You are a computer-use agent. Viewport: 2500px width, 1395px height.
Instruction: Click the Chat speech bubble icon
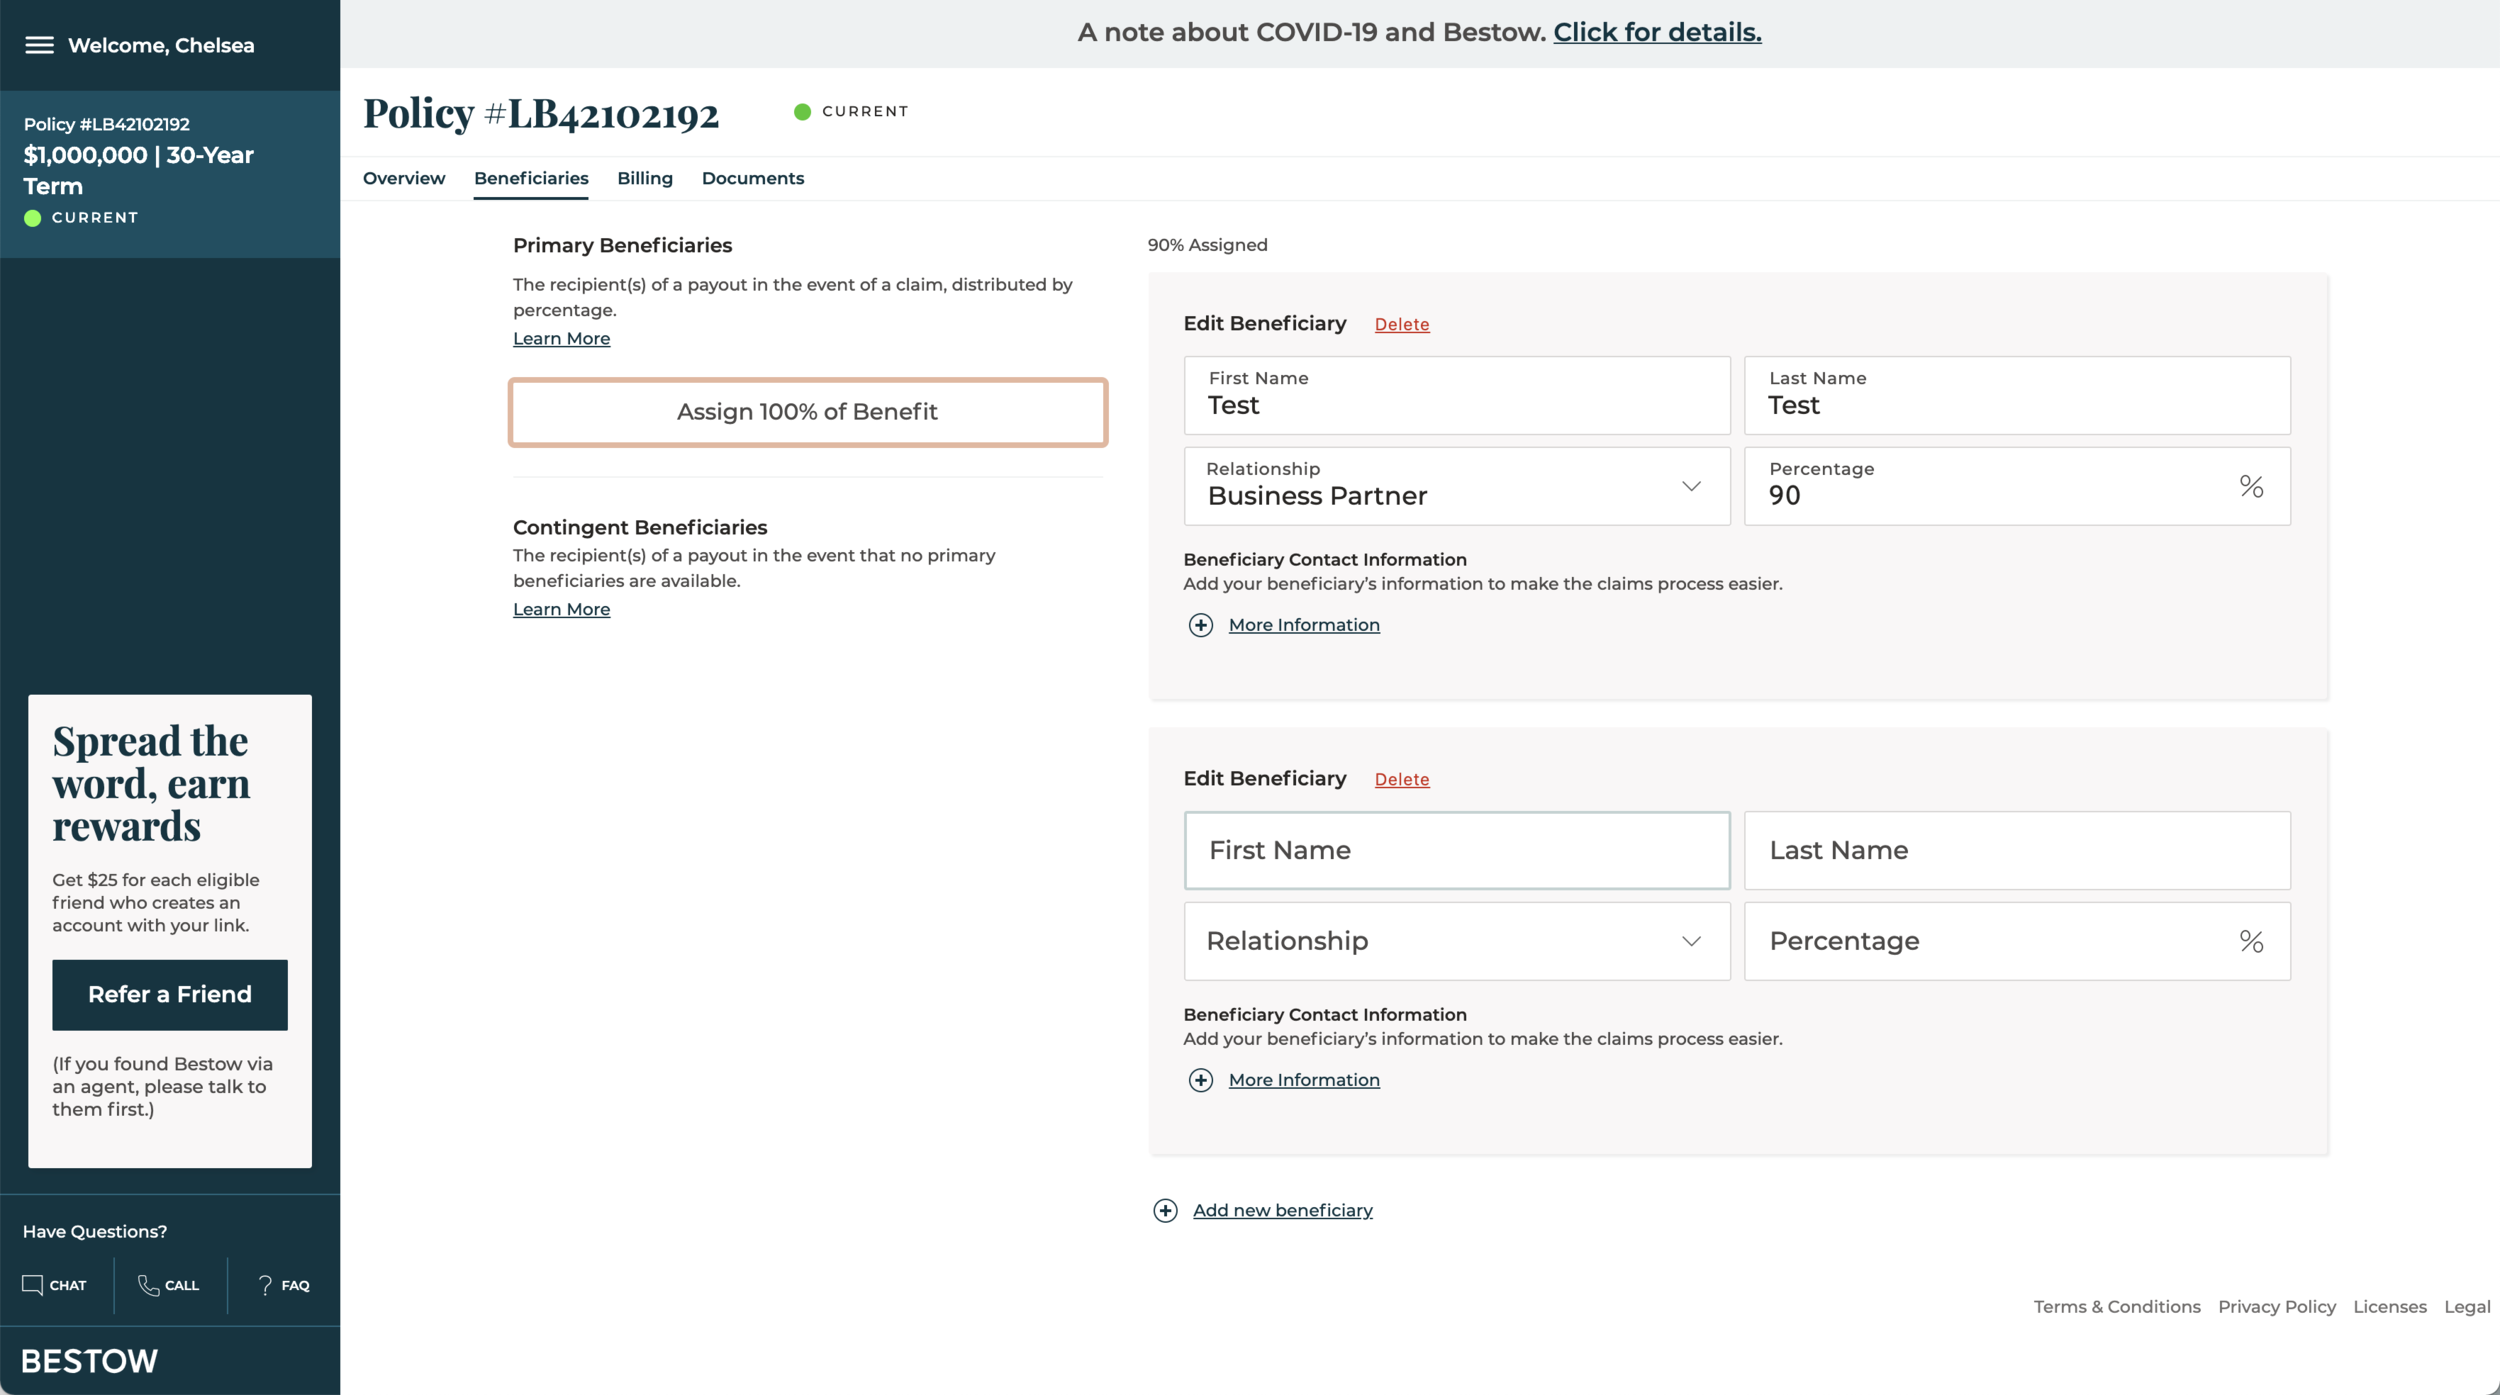coord(33,1285)
